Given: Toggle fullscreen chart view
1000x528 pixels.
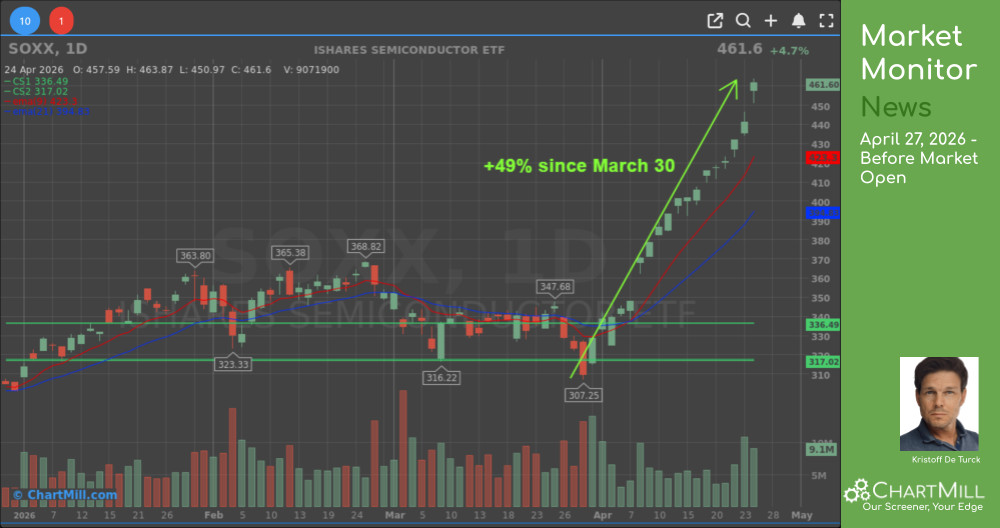Looking at the screenshot, I should tap(826, 20).
